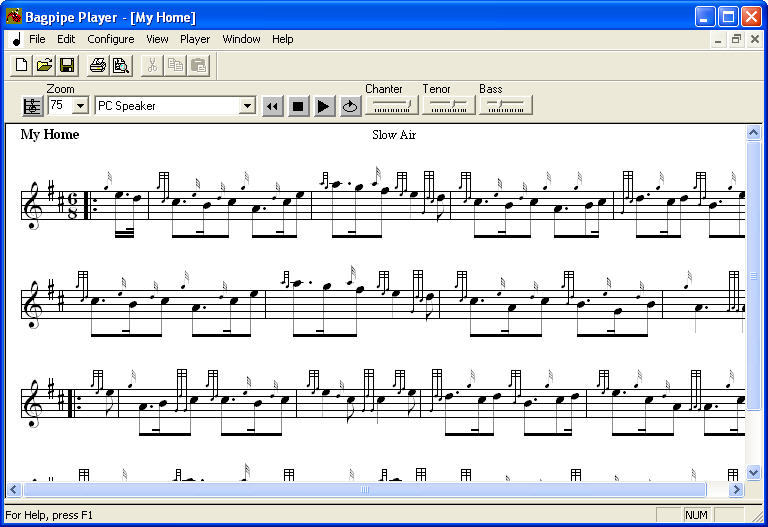
Task: Play the tune
Action: [324, 106]
